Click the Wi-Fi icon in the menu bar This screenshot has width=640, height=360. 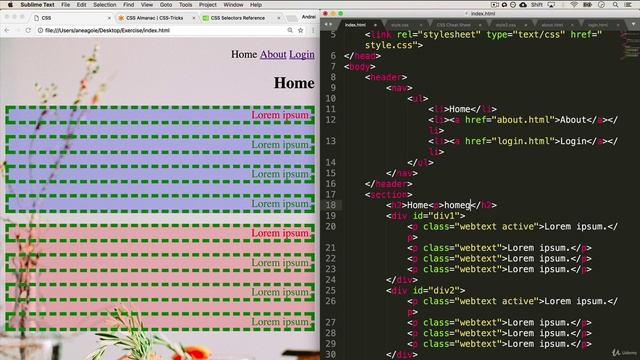574,5
